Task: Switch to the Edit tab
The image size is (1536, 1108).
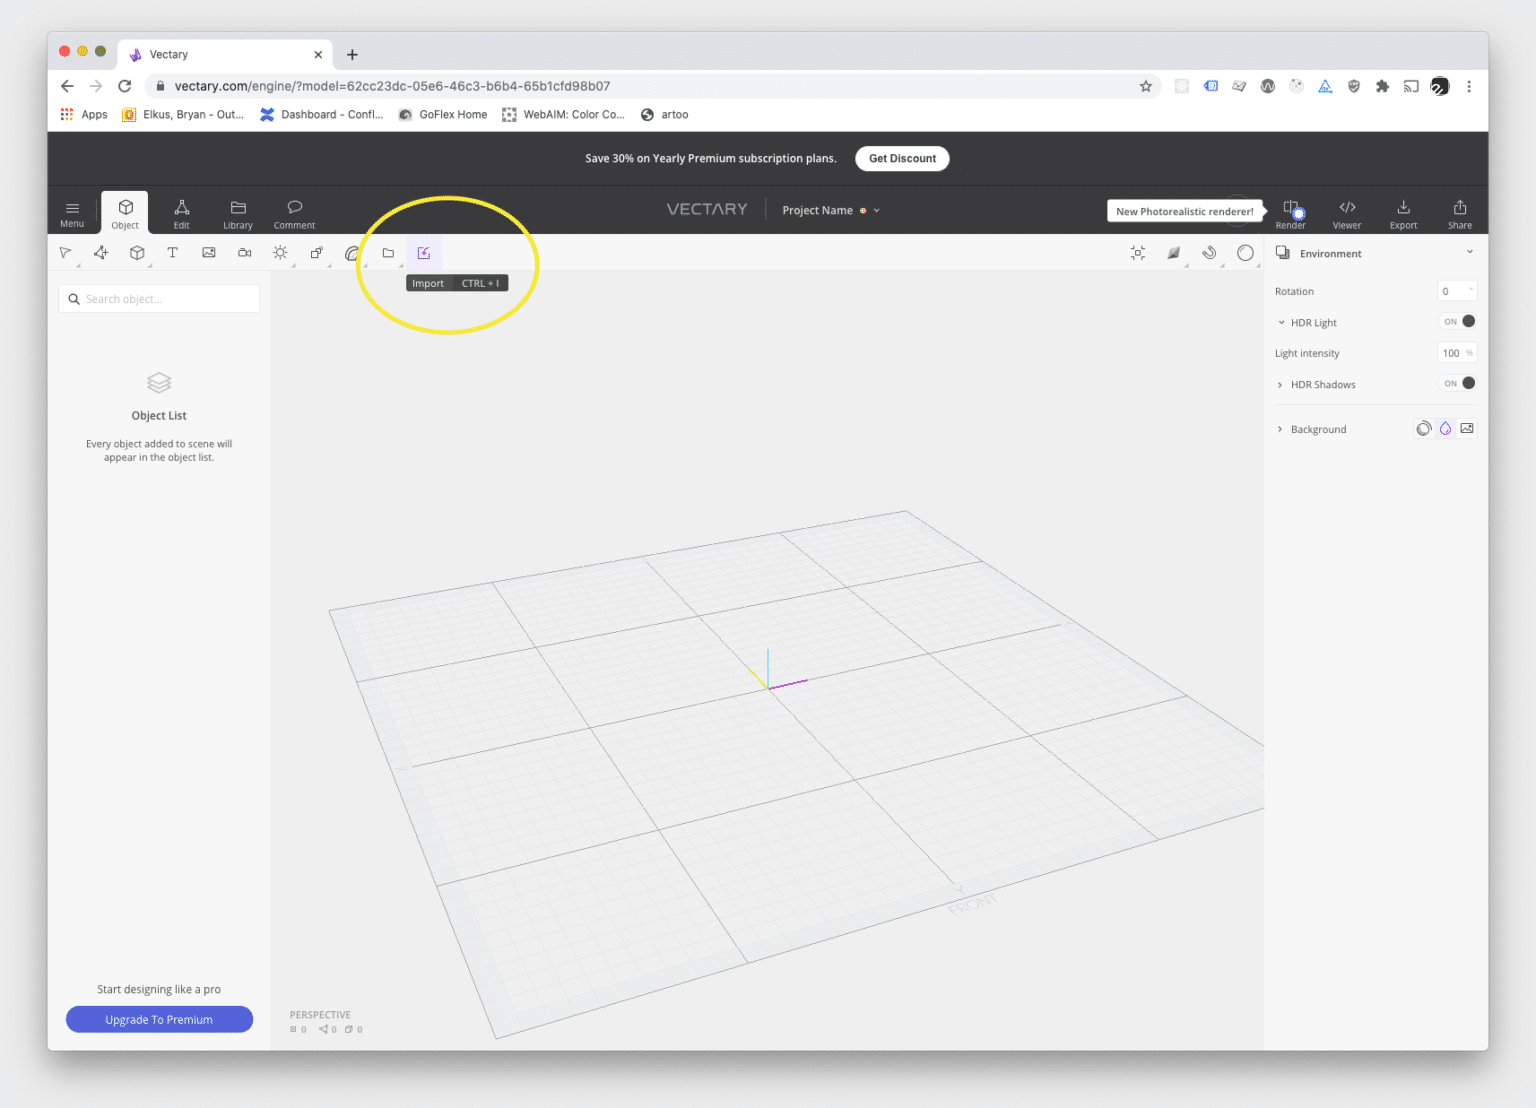Action: point(181,212)
